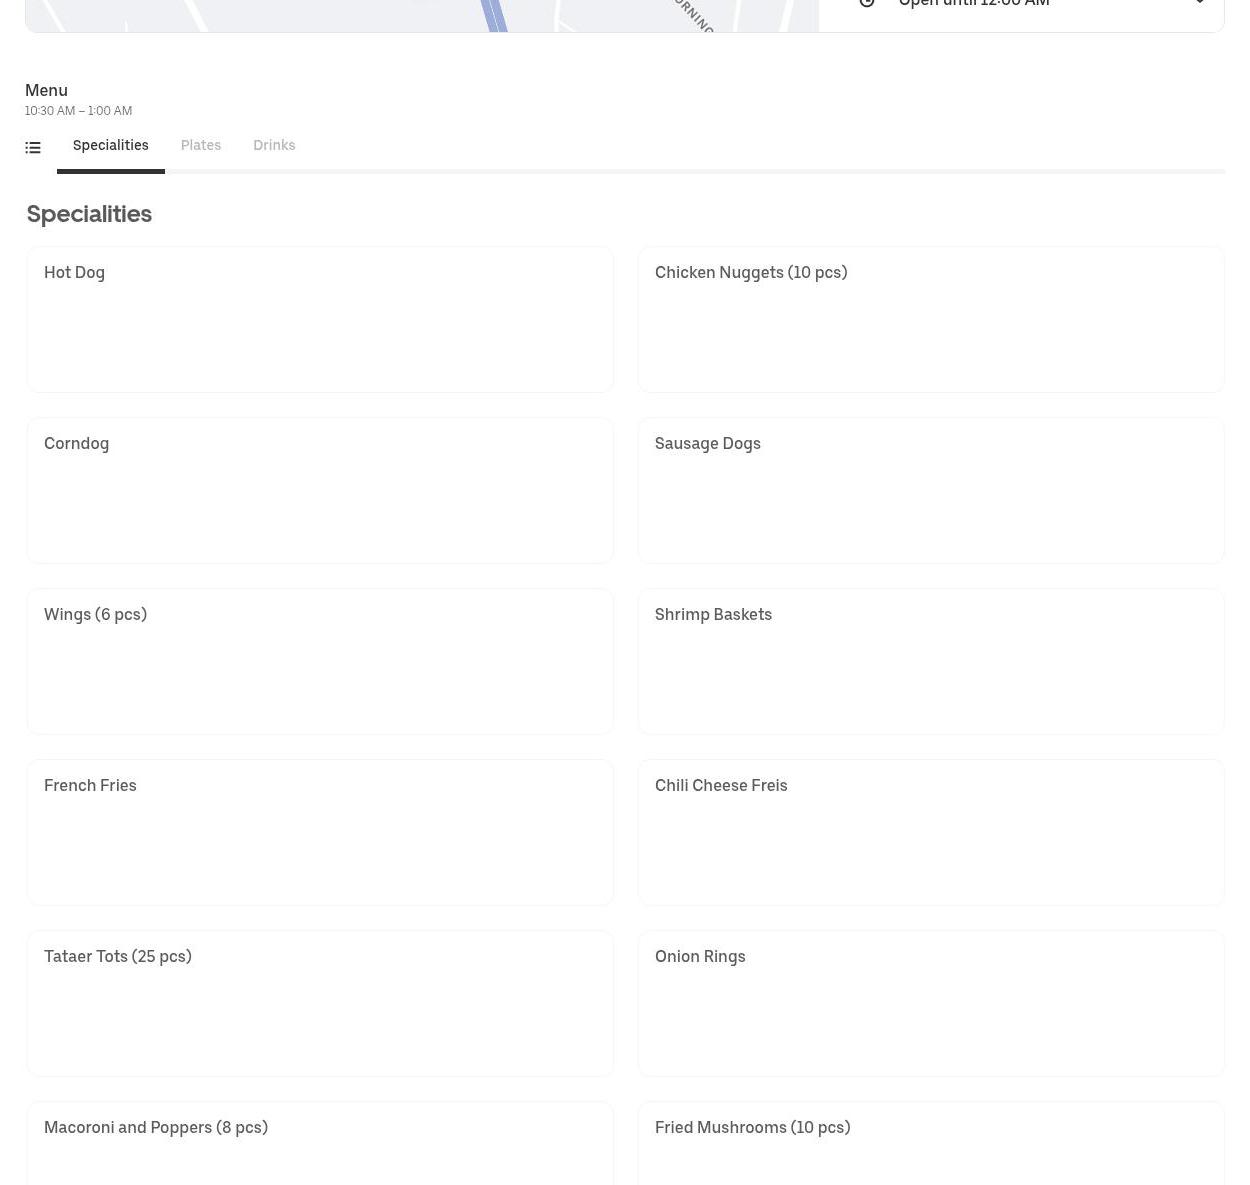Open the Hot Dog item card
The height and width of the screenshot is (1185, 1250).
[x=320, y=320]
